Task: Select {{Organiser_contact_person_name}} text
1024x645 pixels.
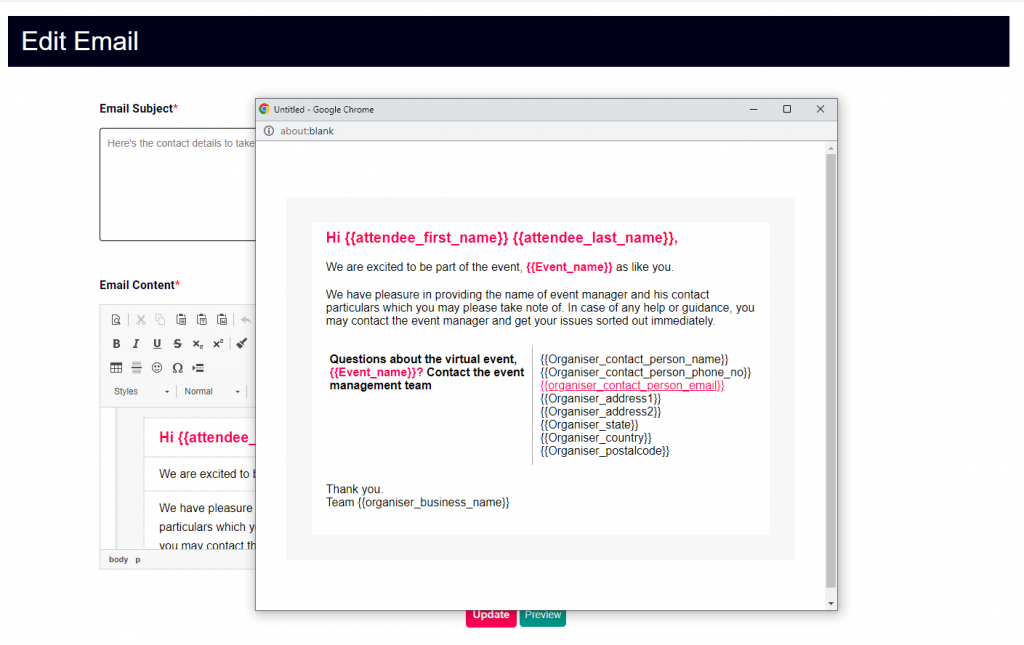Action: 634,359
